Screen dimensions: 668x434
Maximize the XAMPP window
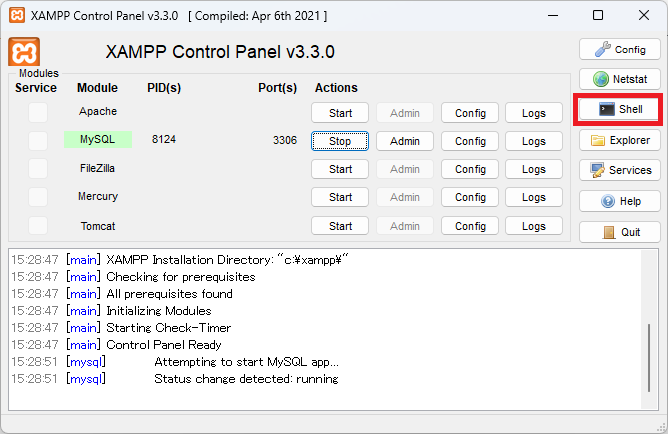point(598,15)
